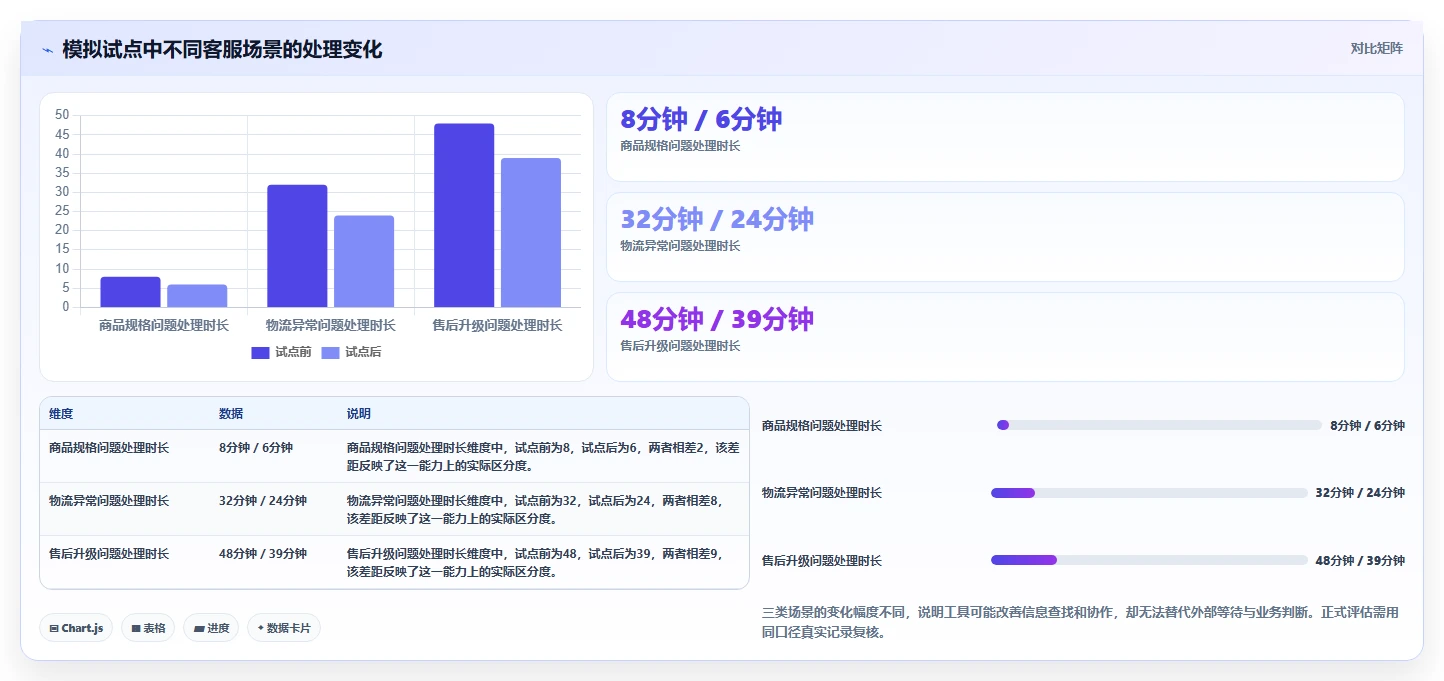Click the 物流异常问题处理时长 progress bar

(1149, 493)
